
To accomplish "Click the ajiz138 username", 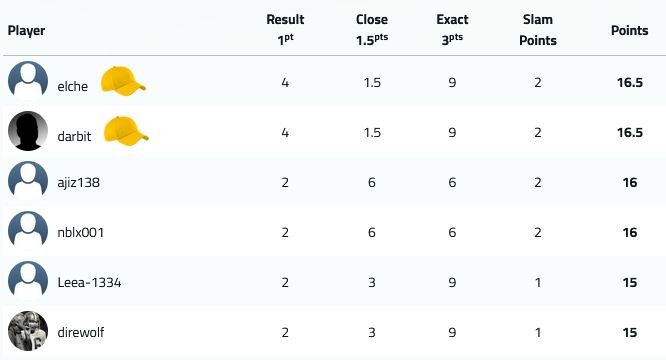I will click(x=79, y=183).
